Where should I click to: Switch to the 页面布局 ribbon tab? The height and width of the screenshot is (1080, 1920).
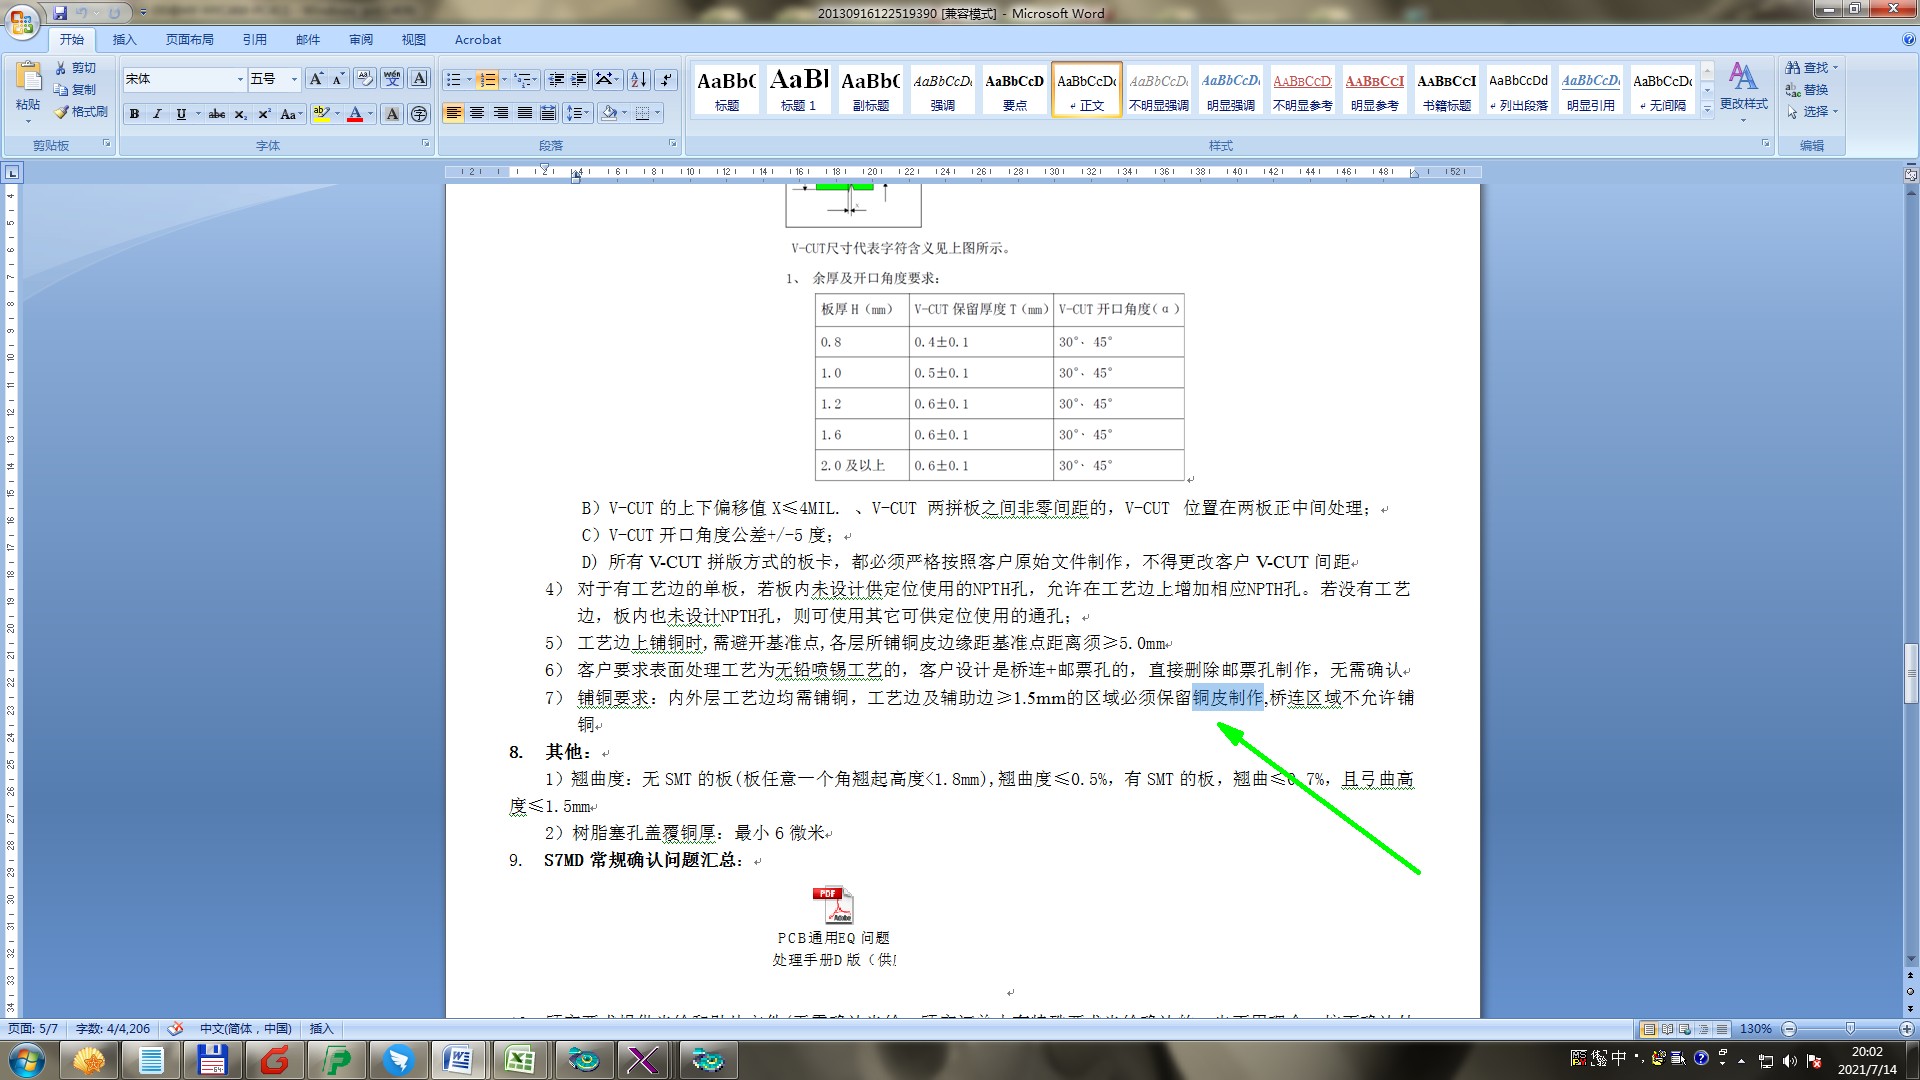[x=190, y=40]
